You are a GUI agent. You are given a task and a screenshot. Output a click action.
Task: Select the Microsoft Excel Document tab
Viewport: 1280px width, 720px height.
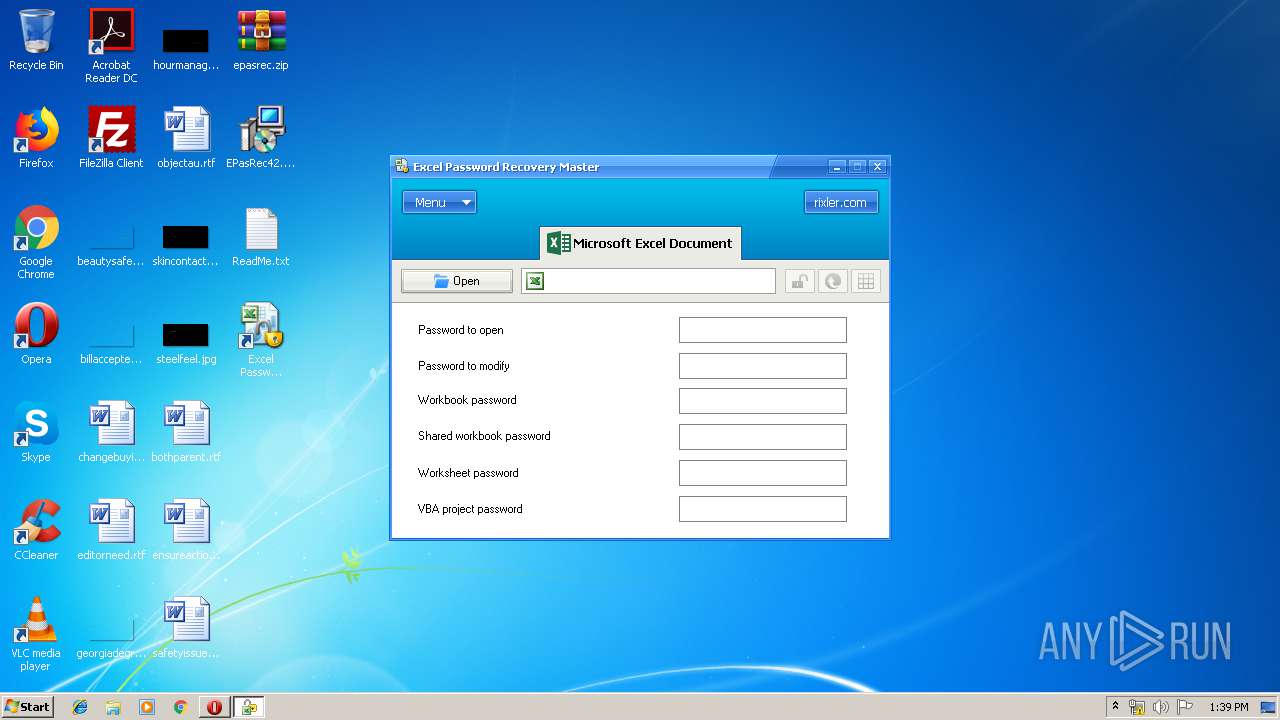click(x=641, y=243)
